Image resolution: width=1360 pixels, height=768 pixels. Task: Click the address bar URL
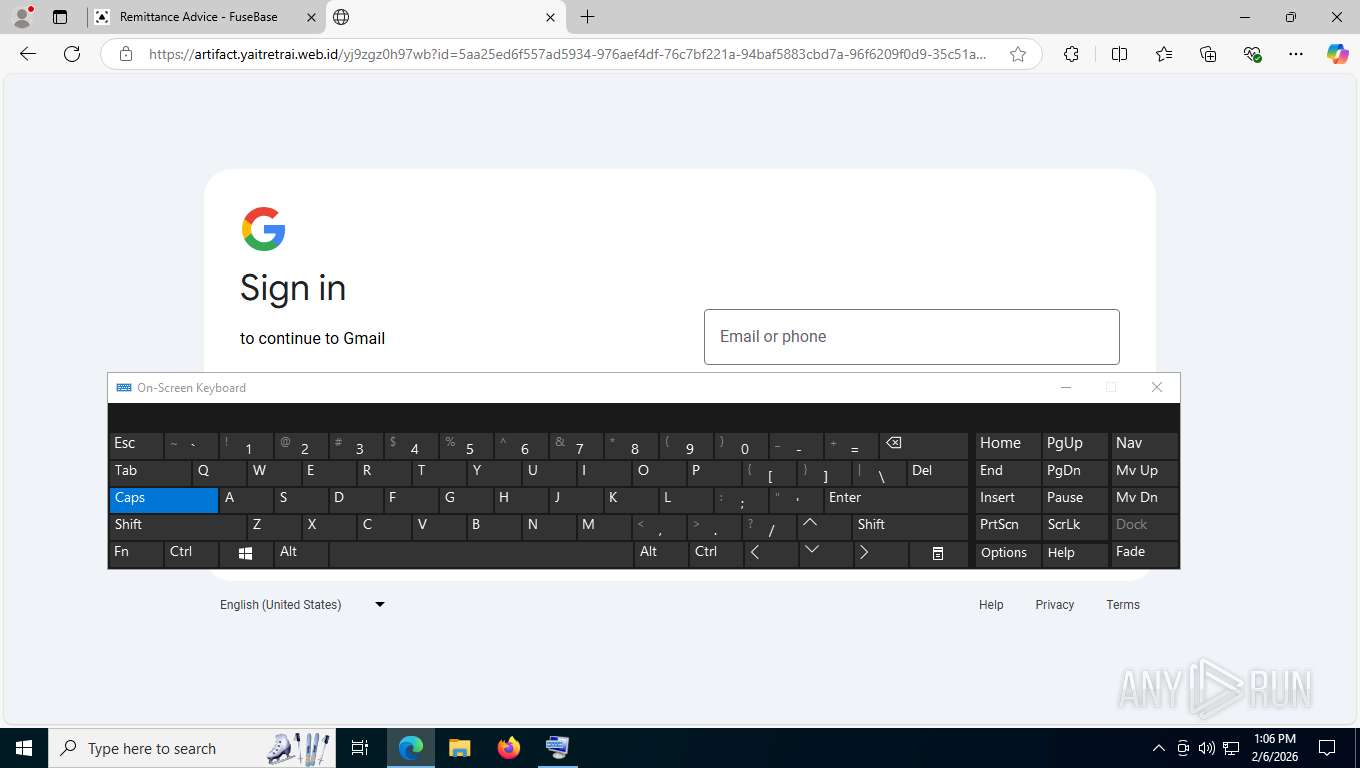coord(567,54)
